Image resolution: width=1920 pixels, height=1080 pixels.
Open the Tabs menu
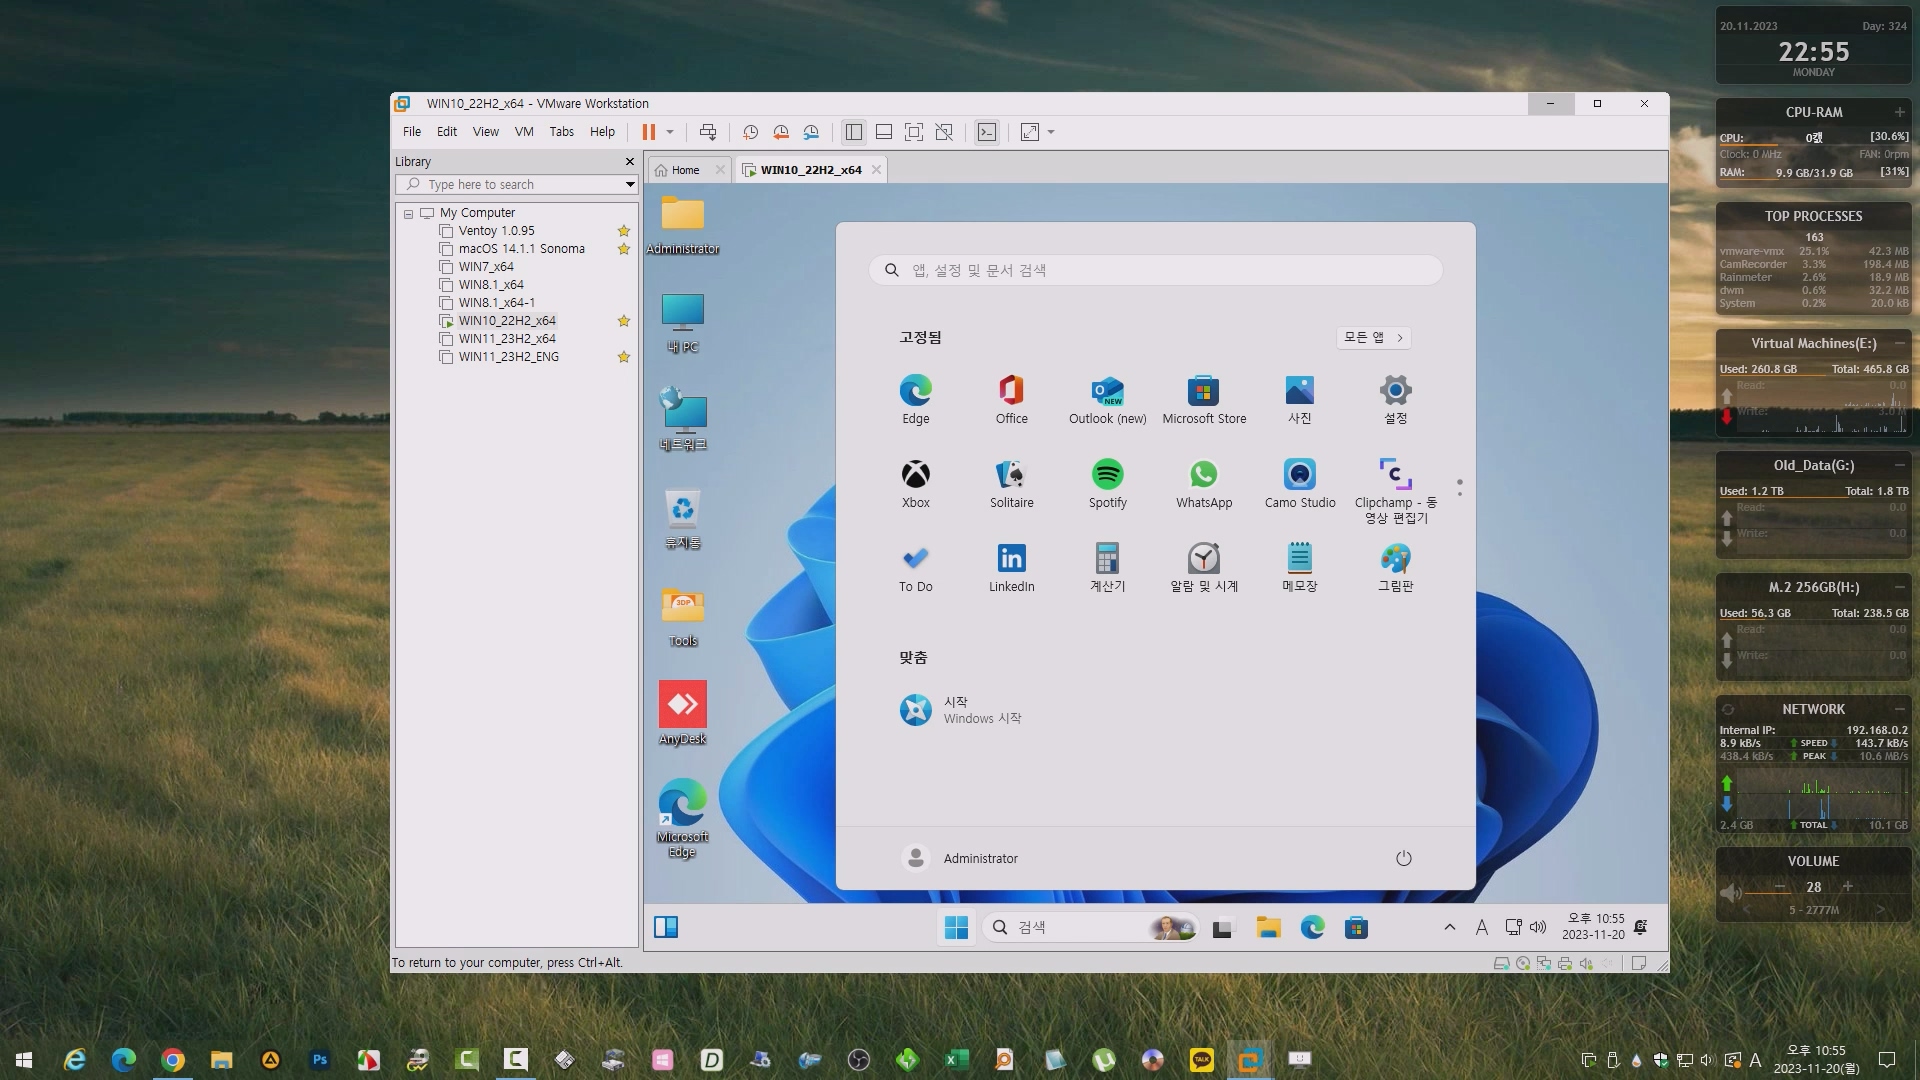click(x=562, y=132)
